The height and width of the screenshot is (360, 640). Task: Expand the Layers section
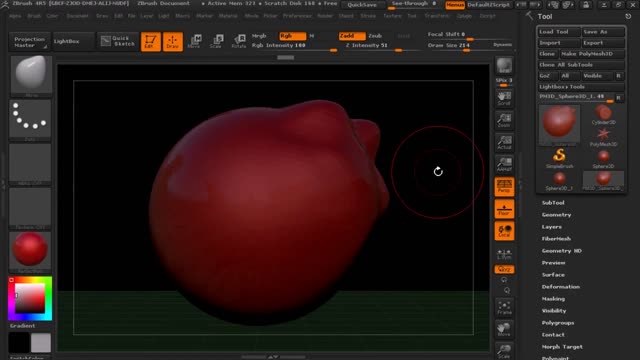coord(551,227)
